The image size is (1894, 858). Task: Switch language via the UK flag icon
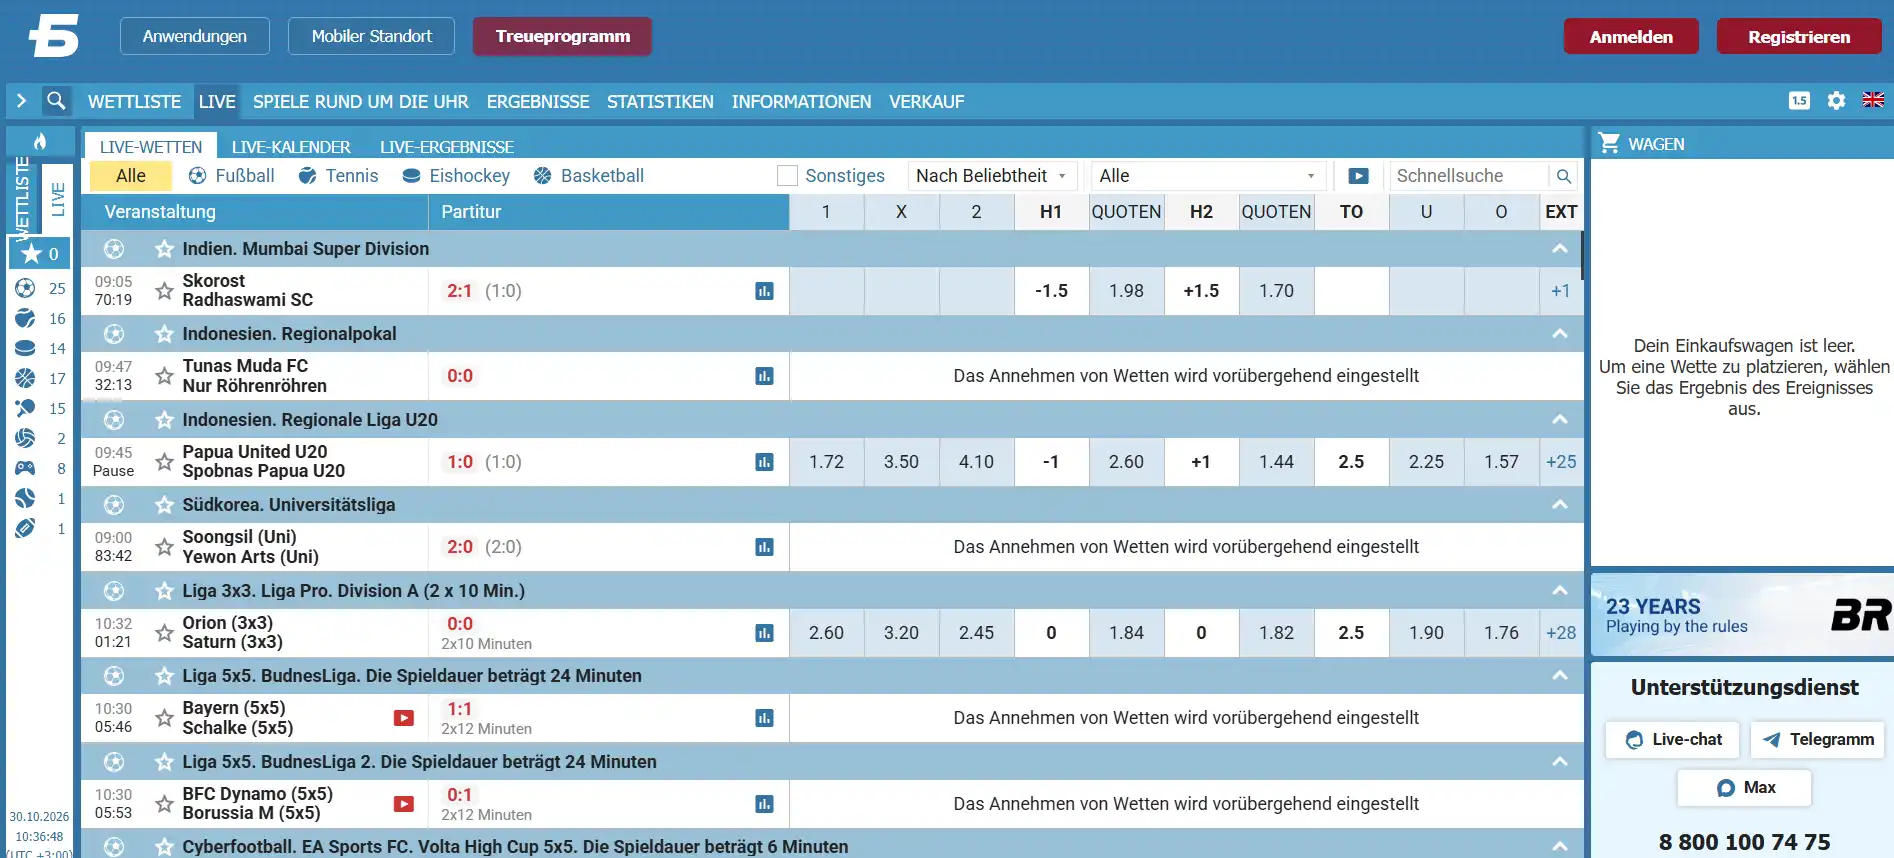[x=1873, y=100]
